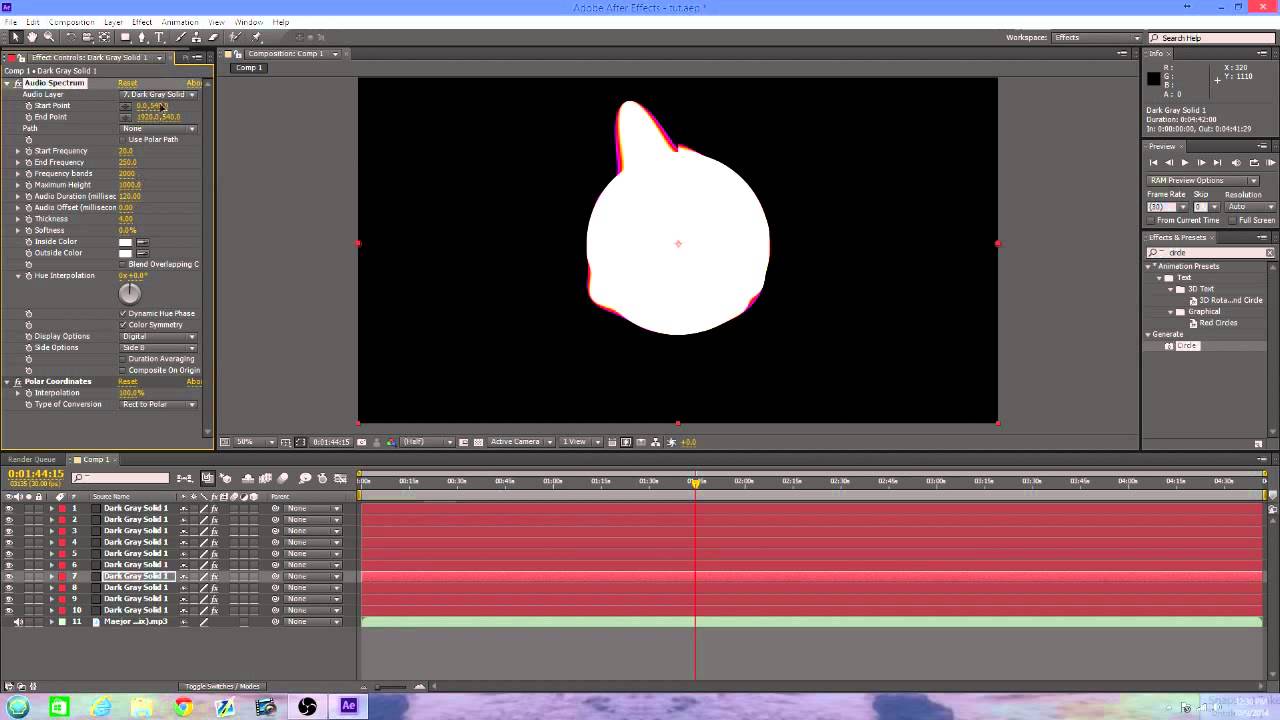
Task: Open the Type of Conversion dropdown
Action: pos(158,404)
